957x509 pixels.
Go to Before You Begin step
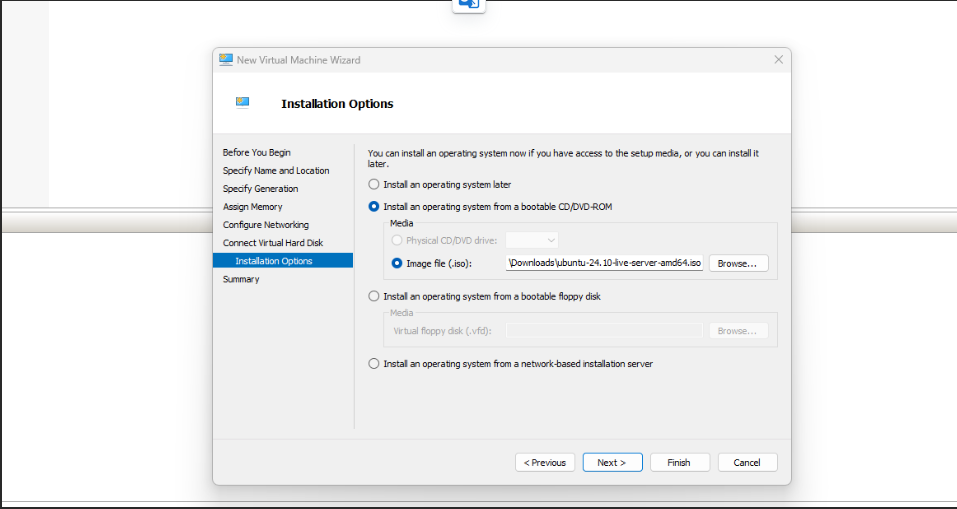pos(257,153)
